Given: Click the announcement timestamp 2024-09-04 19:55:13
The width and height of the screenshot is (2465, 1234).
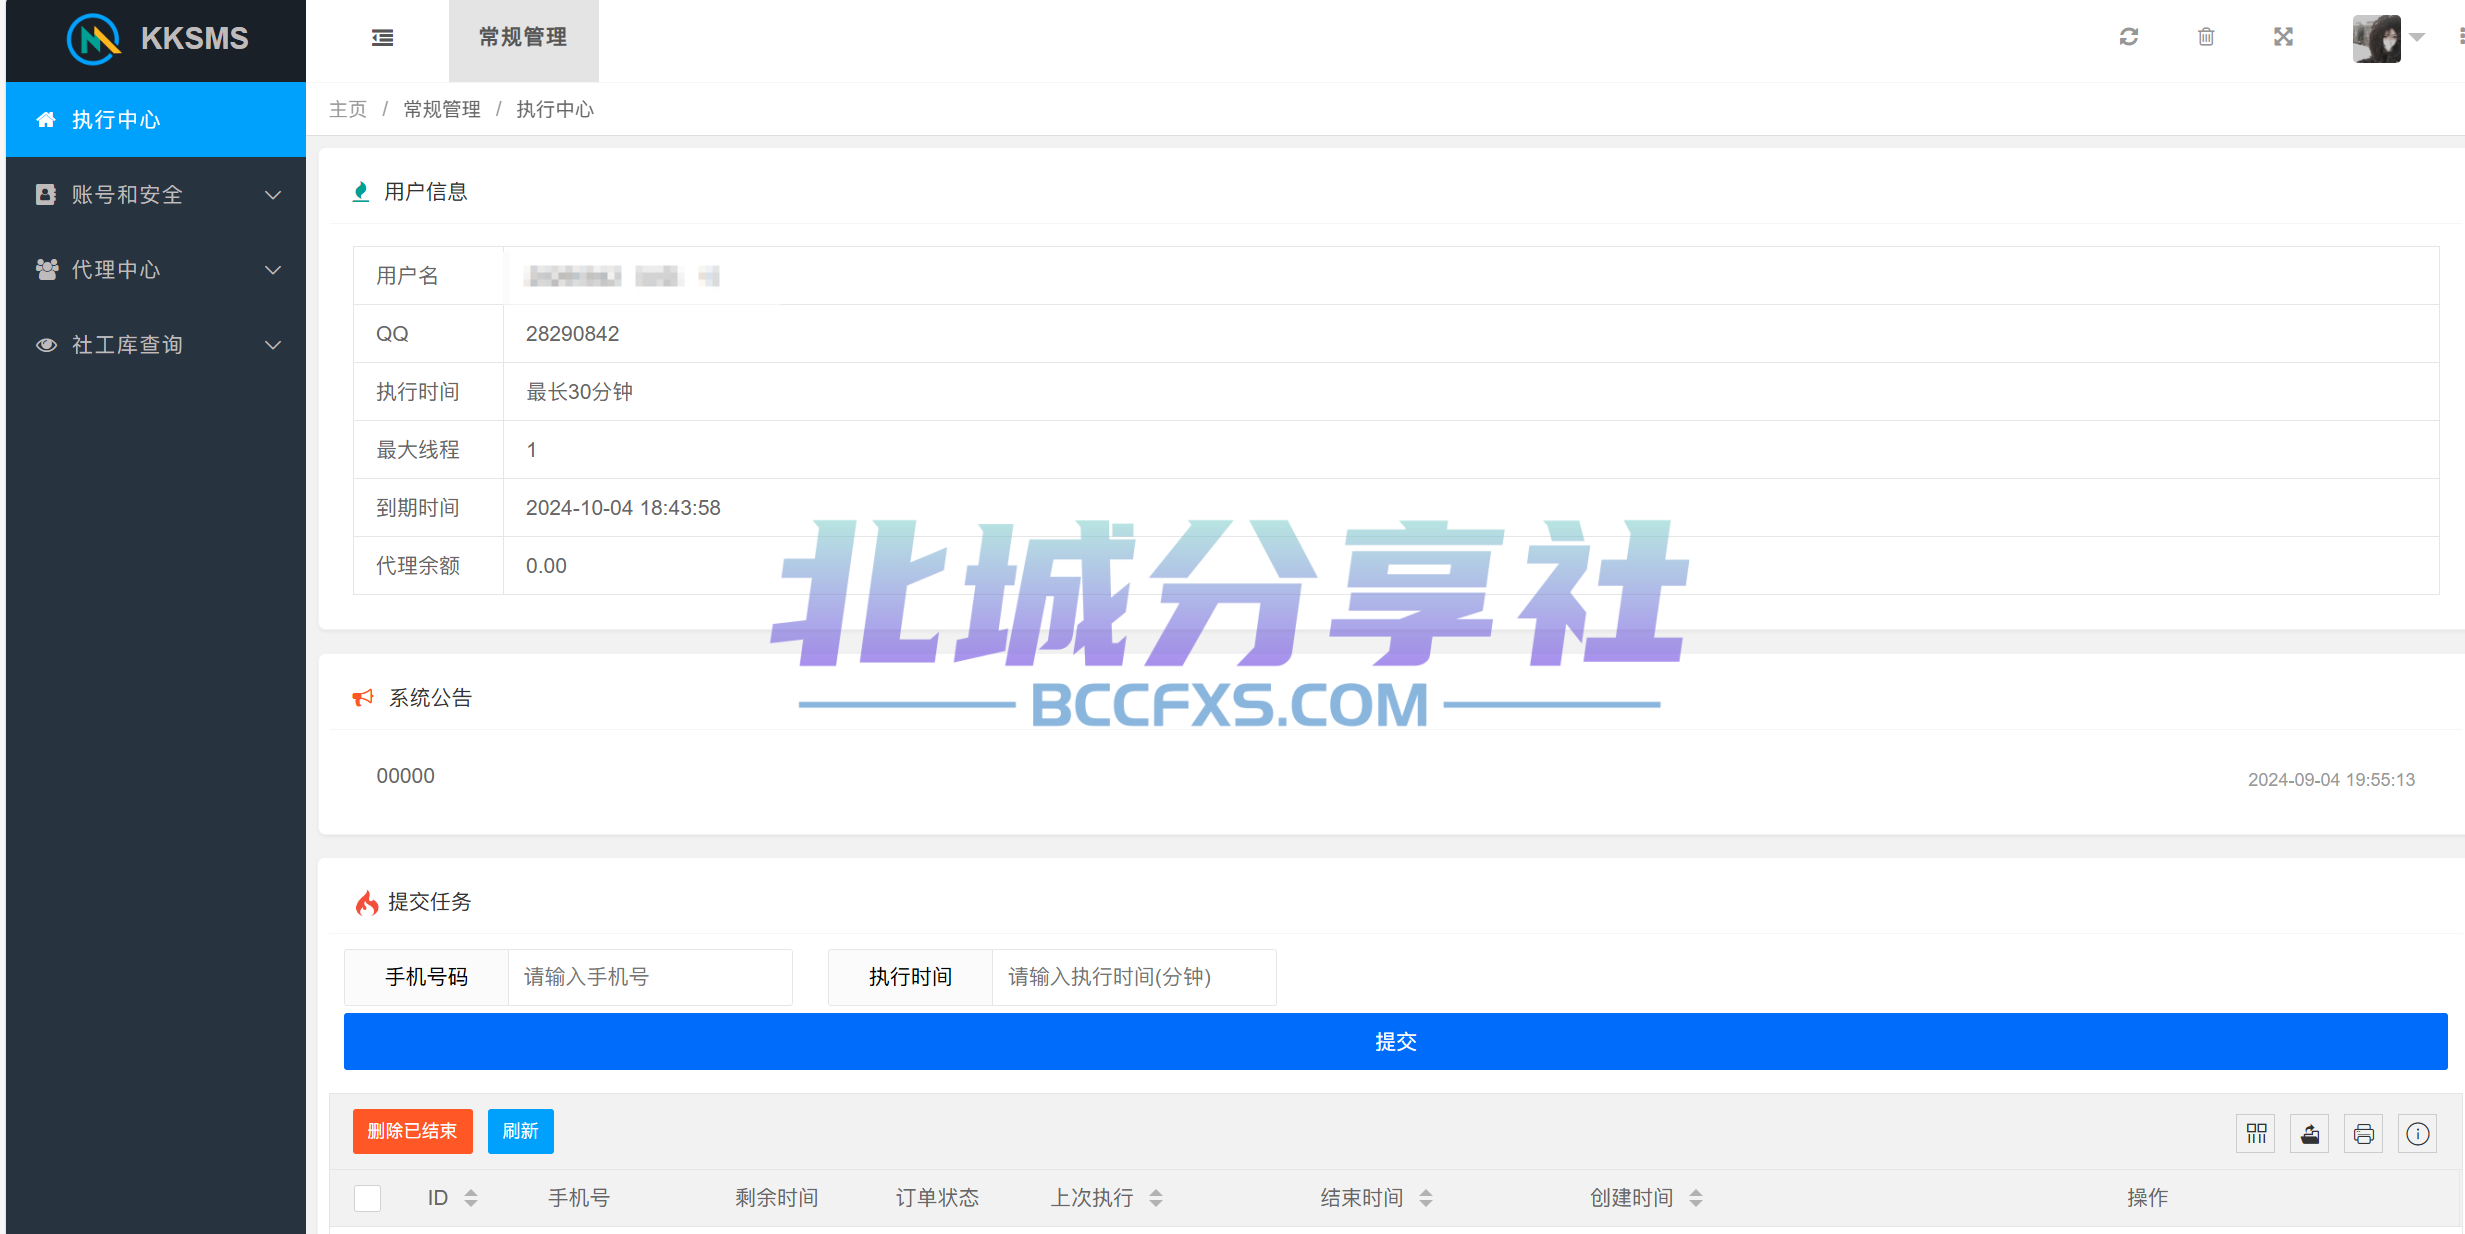Looking at the screenshot, I should 2332,780.
